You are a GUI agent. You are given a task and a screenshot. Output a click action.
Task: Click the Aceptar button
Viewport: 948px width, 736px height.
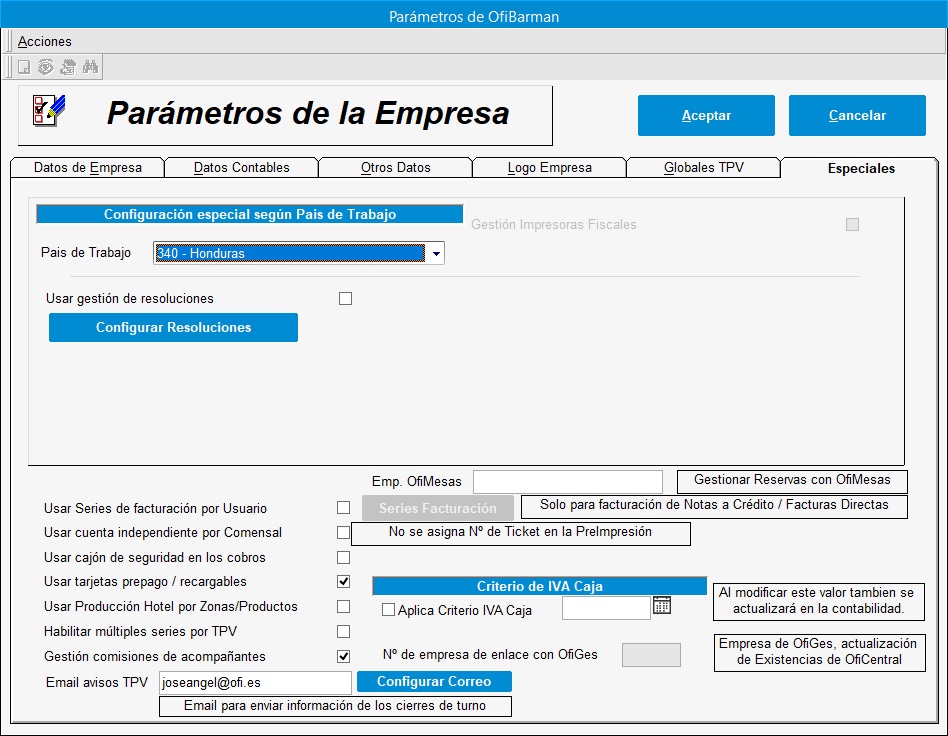[706, 115]
